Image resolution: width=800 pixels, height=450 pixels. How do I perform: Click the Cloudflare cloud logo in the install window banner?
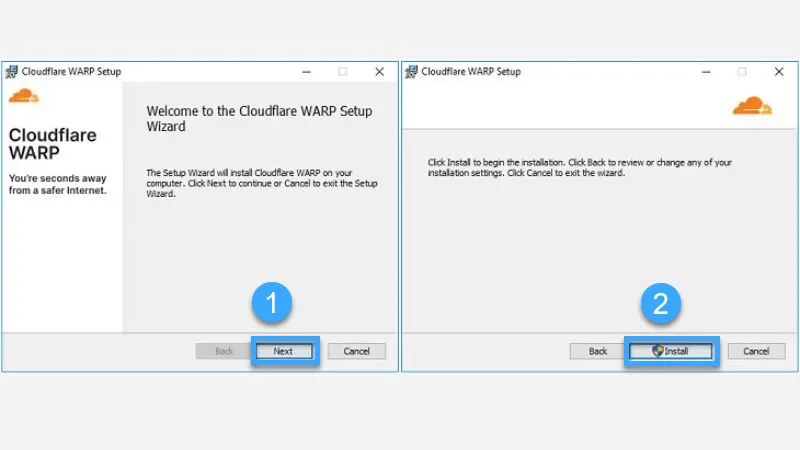click(752, 105)
